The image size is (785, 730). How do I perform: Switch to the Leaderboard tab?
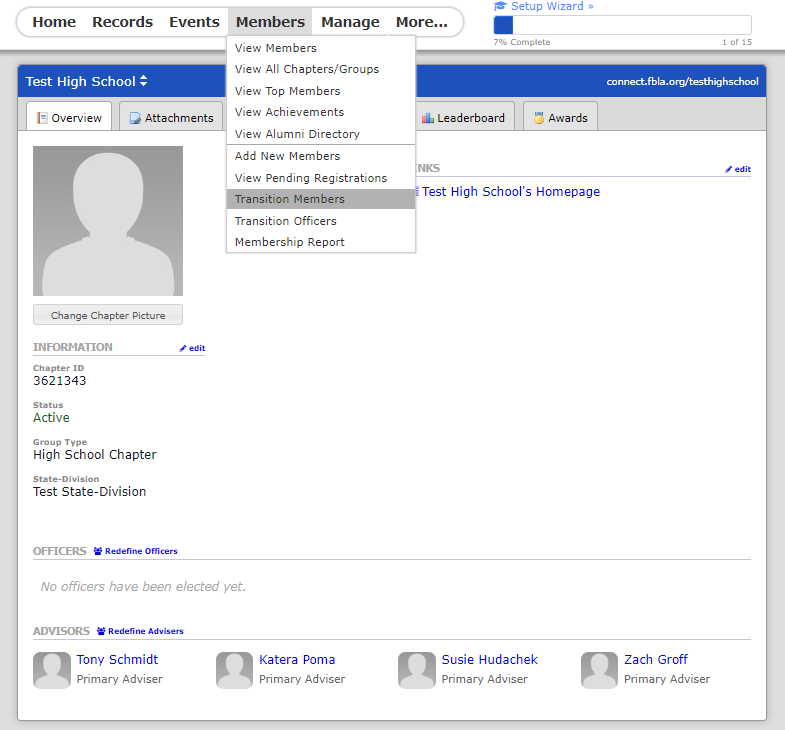(x=464, y=117)
